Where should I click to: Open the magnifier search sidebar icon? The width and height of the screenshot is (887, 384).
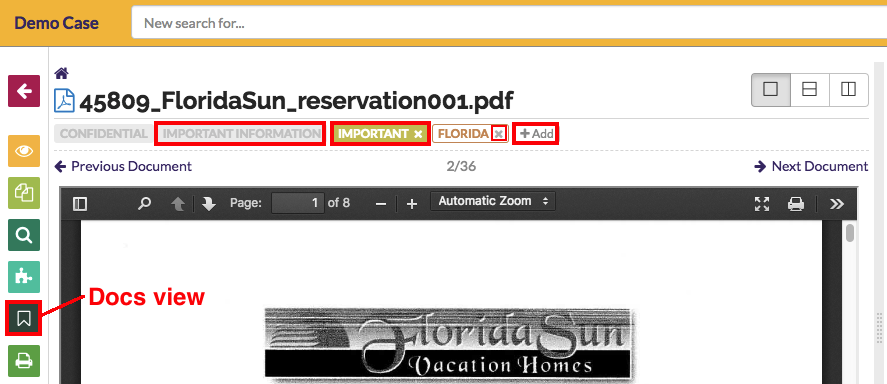click(24, 235)
